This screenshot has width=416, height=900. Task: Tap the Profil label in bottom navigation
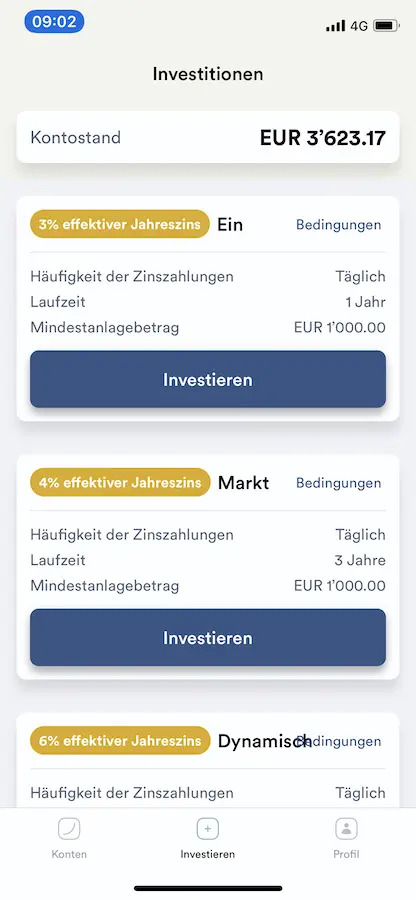346,854
